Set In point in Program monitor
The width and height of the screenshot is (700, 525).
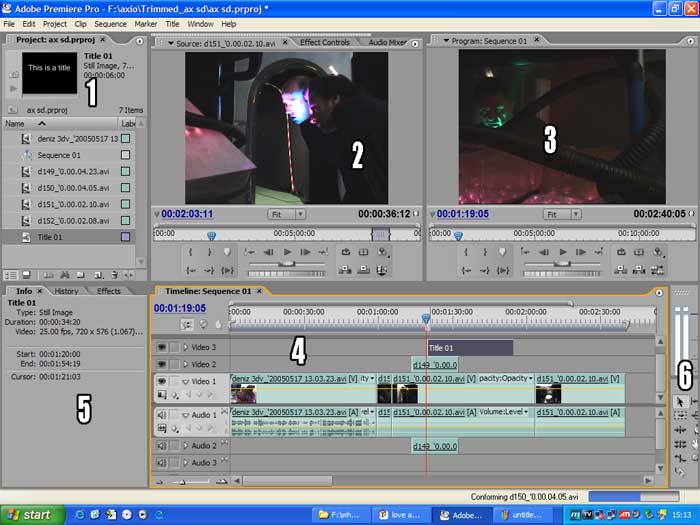click(466, 252)
